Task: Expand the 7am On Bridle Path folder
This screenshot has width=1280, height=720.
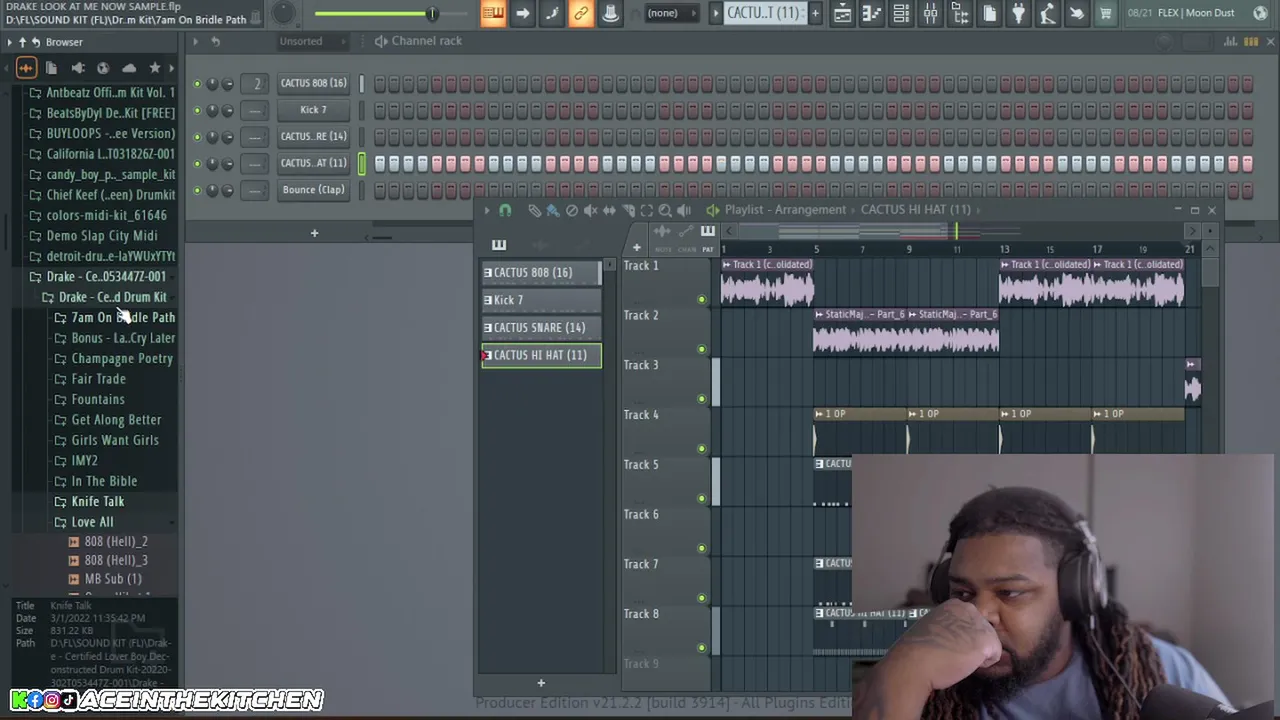Action: pos(122,317)
